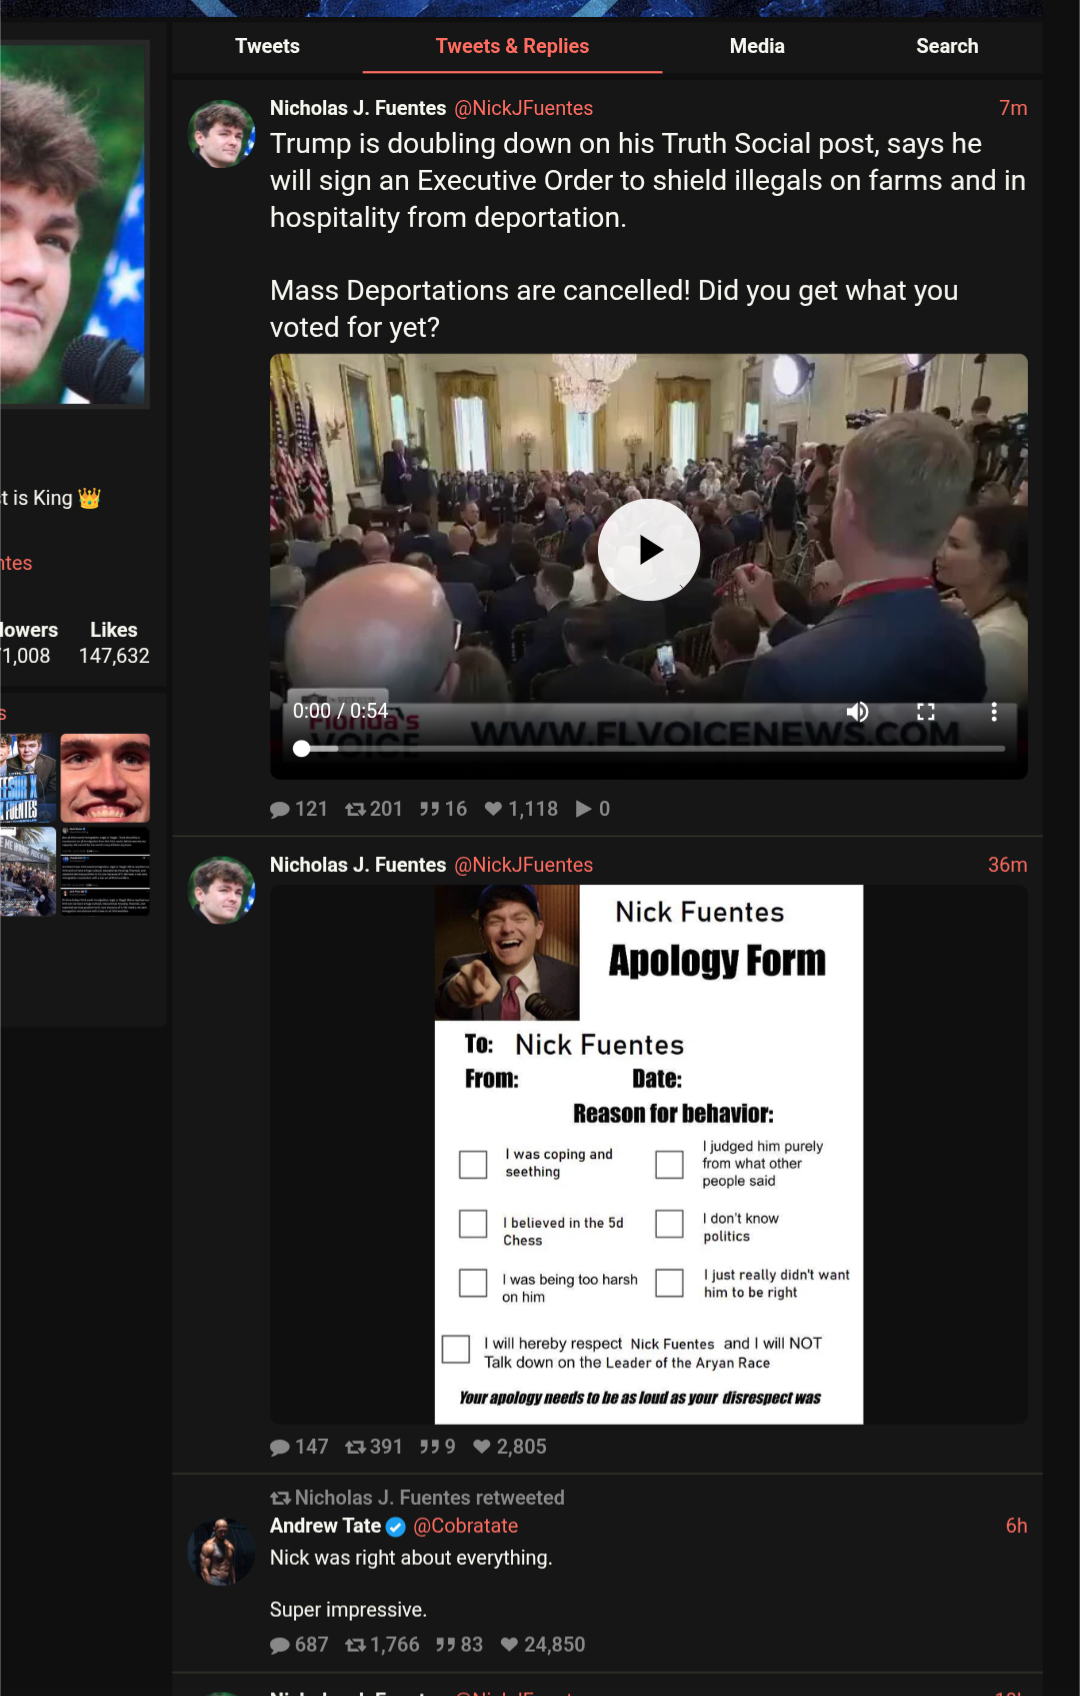Quote Andrew Tate's tweet showing 83 quotes
Image resolution: width=1080 pixels, height=1696 pixels.
459,1645
